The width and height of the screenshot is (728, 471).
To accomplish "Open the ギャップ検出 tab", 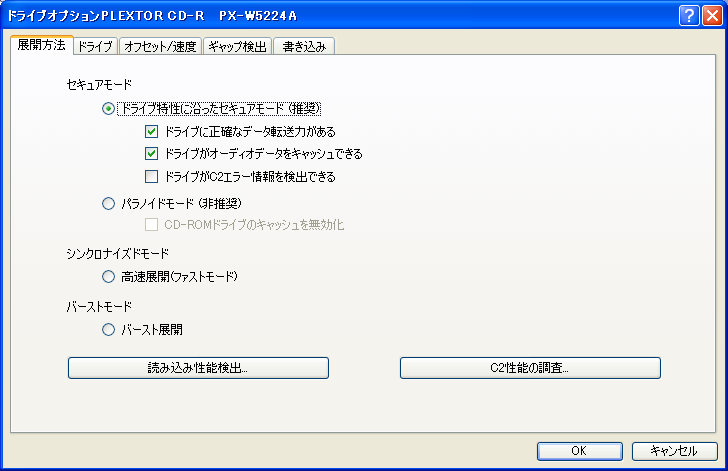I will click(x=237, y=46).
